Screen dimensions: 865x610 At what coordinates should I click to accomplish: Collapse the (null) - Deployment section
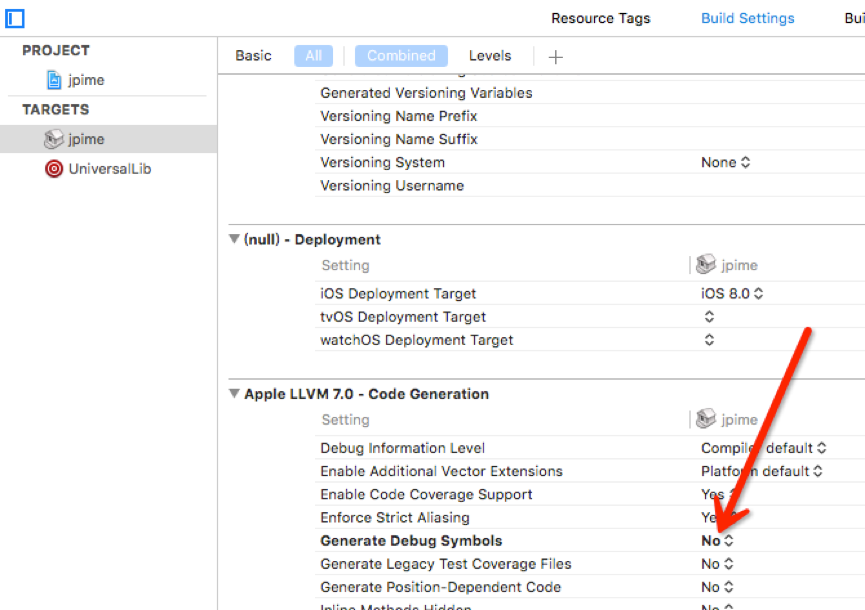[234, 240]
